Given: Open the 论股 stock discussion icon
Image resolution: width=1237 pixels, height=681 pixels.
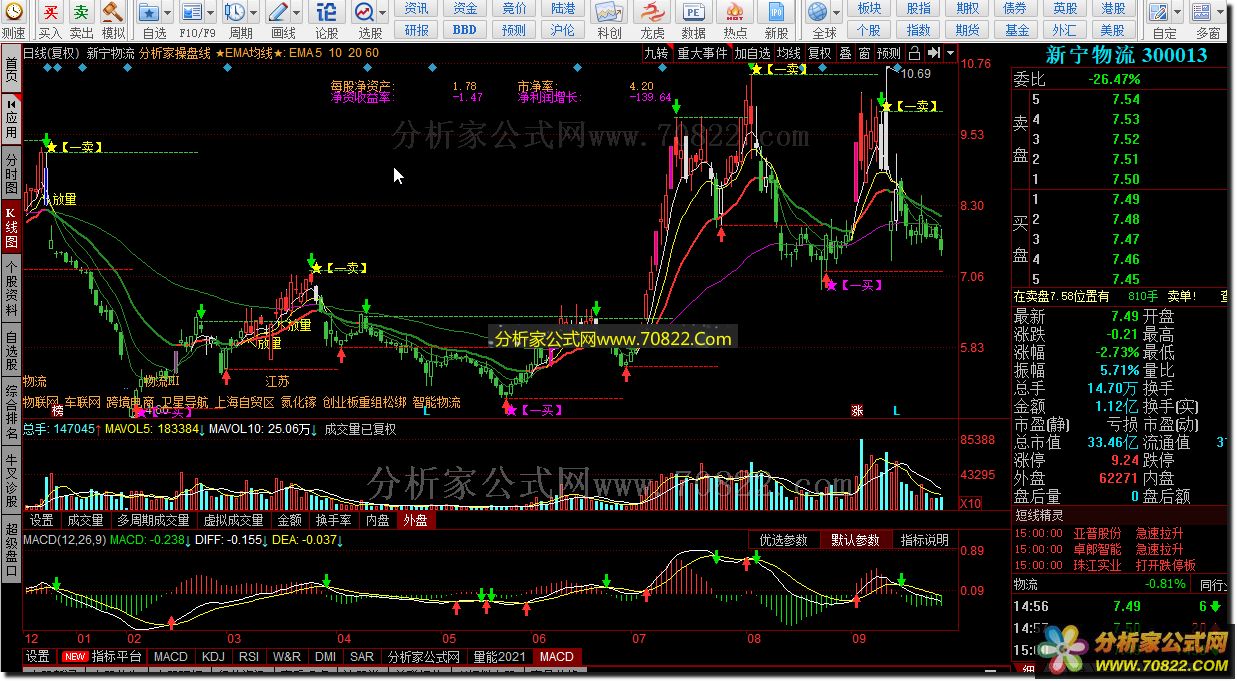Looking at the screenshot, I should (x=327, y=13).
